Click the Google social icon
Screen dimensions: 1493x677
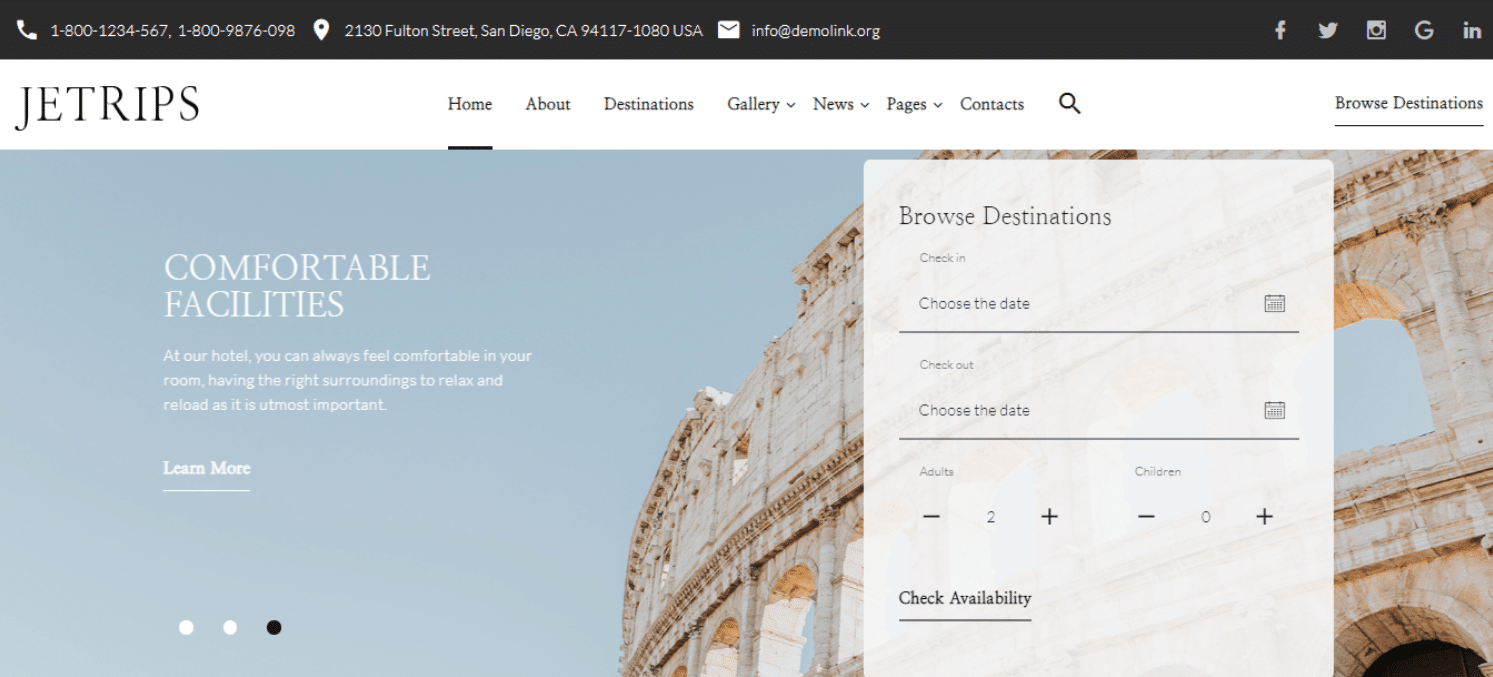1423,30
